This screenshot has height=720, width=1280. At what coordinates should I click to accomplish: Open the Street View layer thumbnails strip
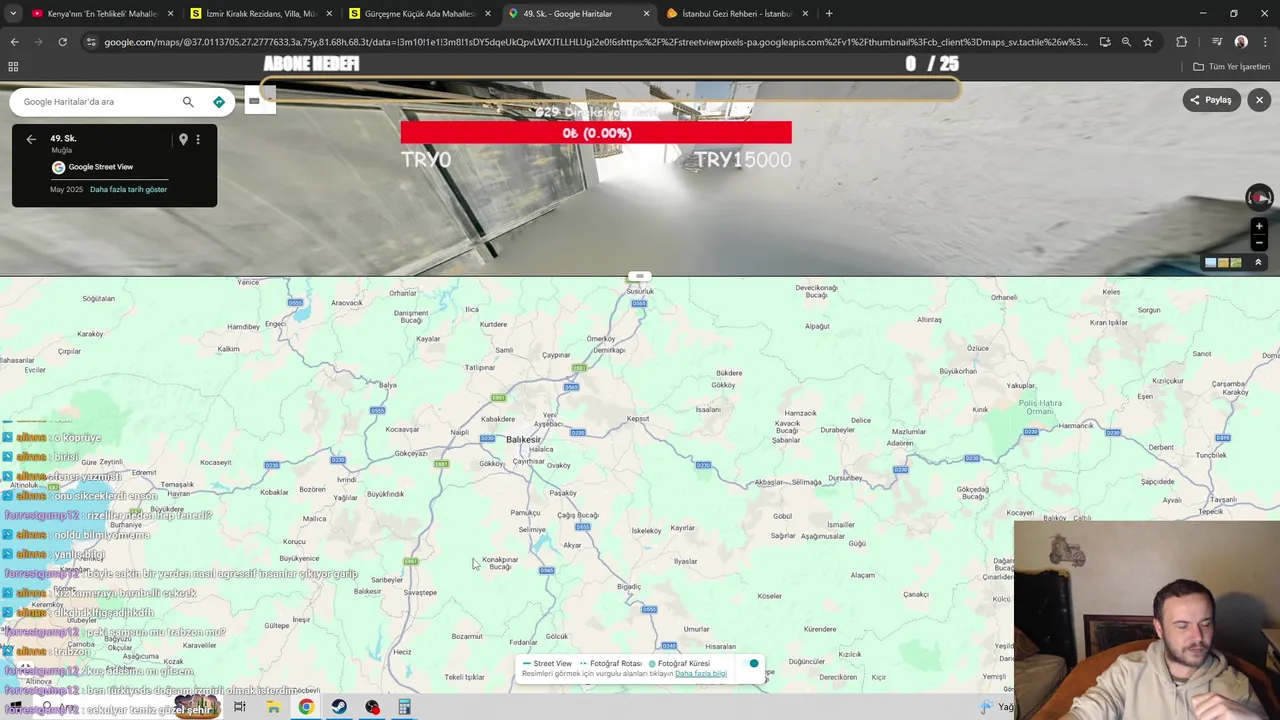[1223, 262]
